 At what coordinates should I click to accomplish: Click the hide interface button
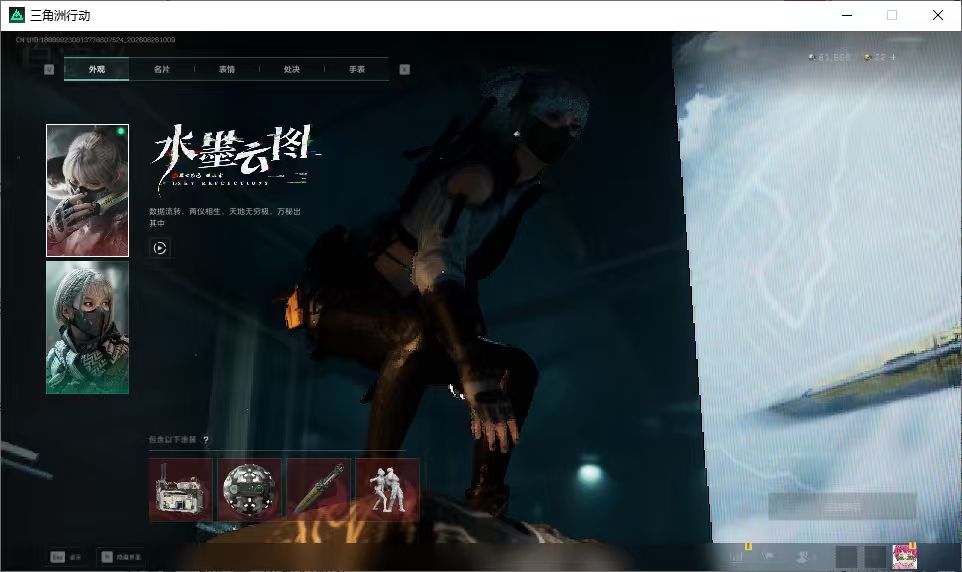pos(121,557)
